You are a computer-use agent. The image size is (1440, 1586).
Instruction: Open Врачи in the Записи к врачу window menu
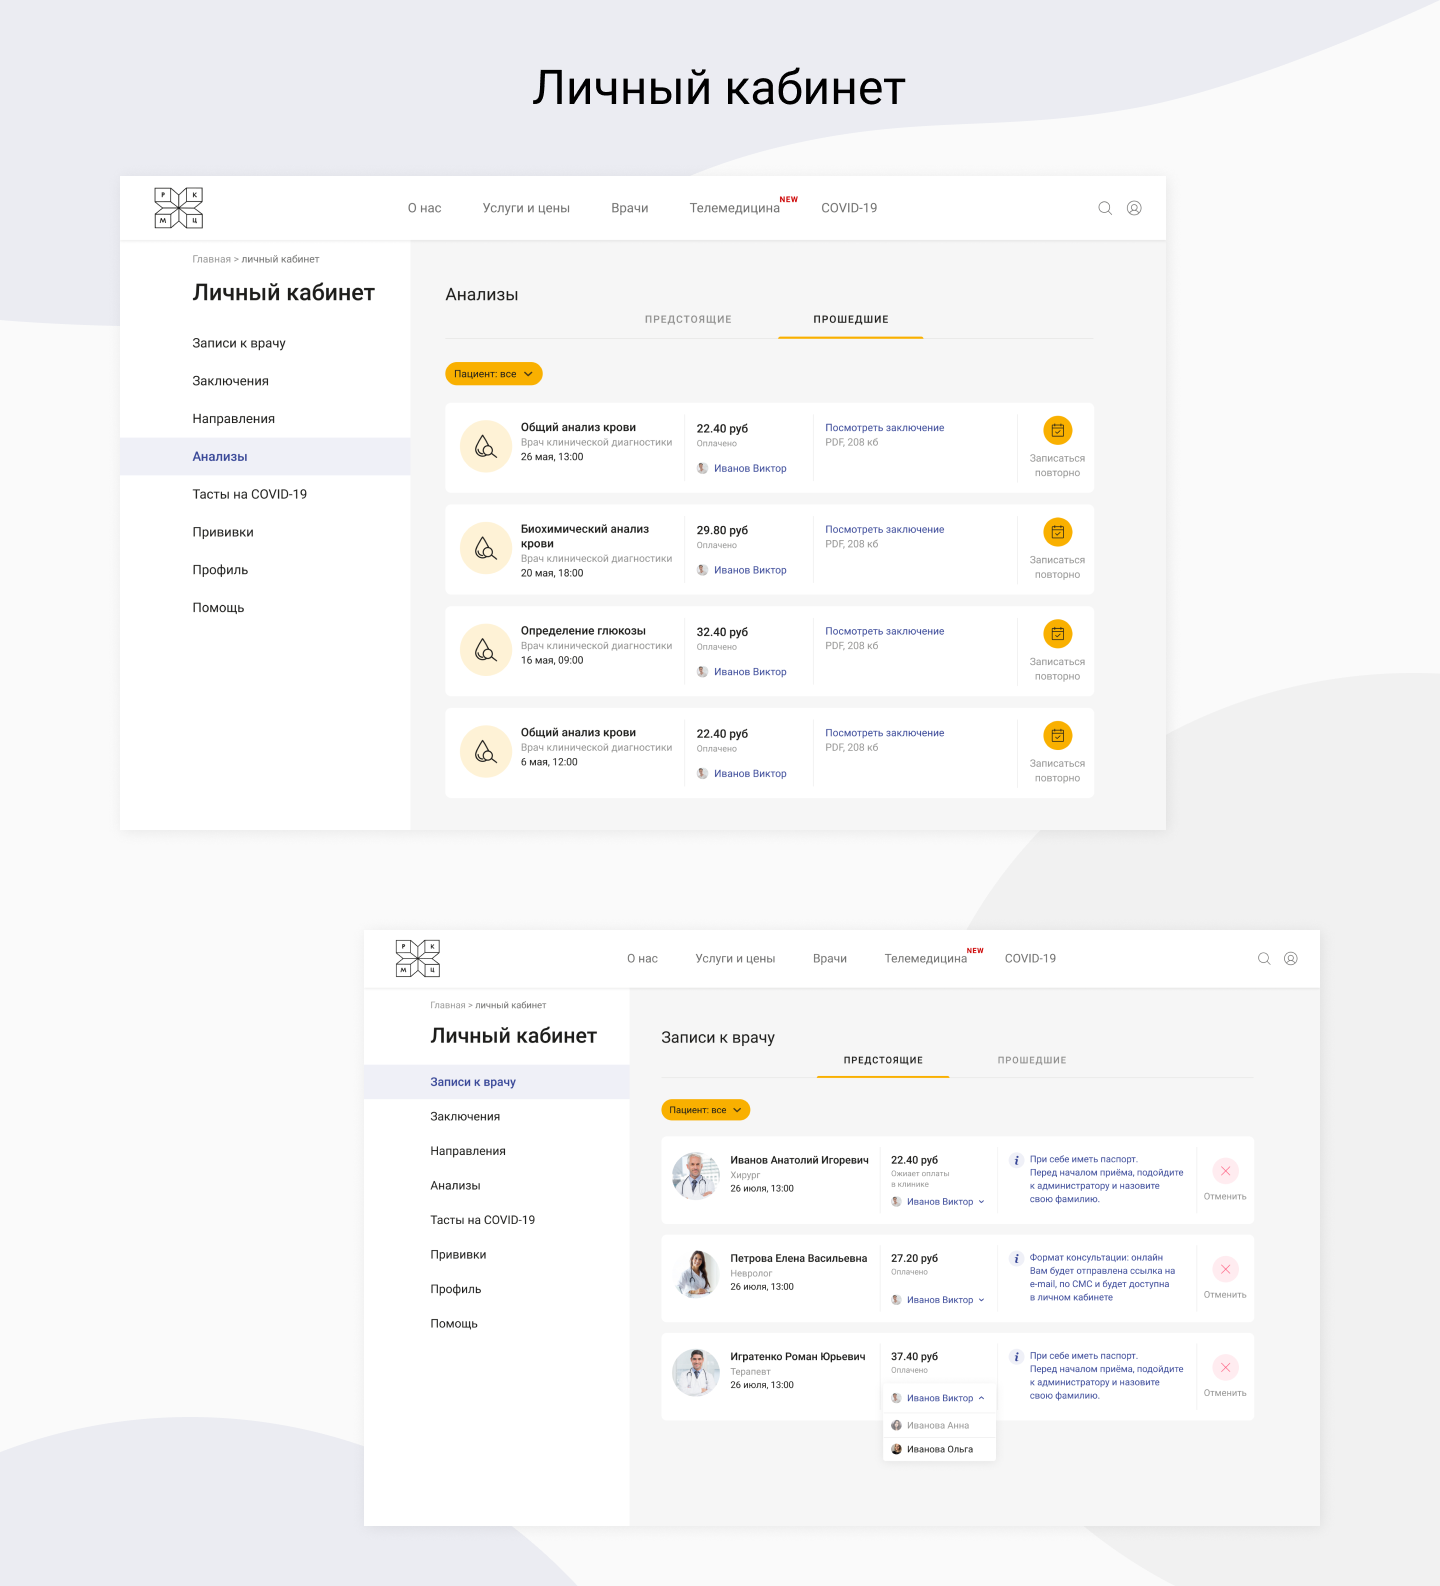click(x=830, y=958)
